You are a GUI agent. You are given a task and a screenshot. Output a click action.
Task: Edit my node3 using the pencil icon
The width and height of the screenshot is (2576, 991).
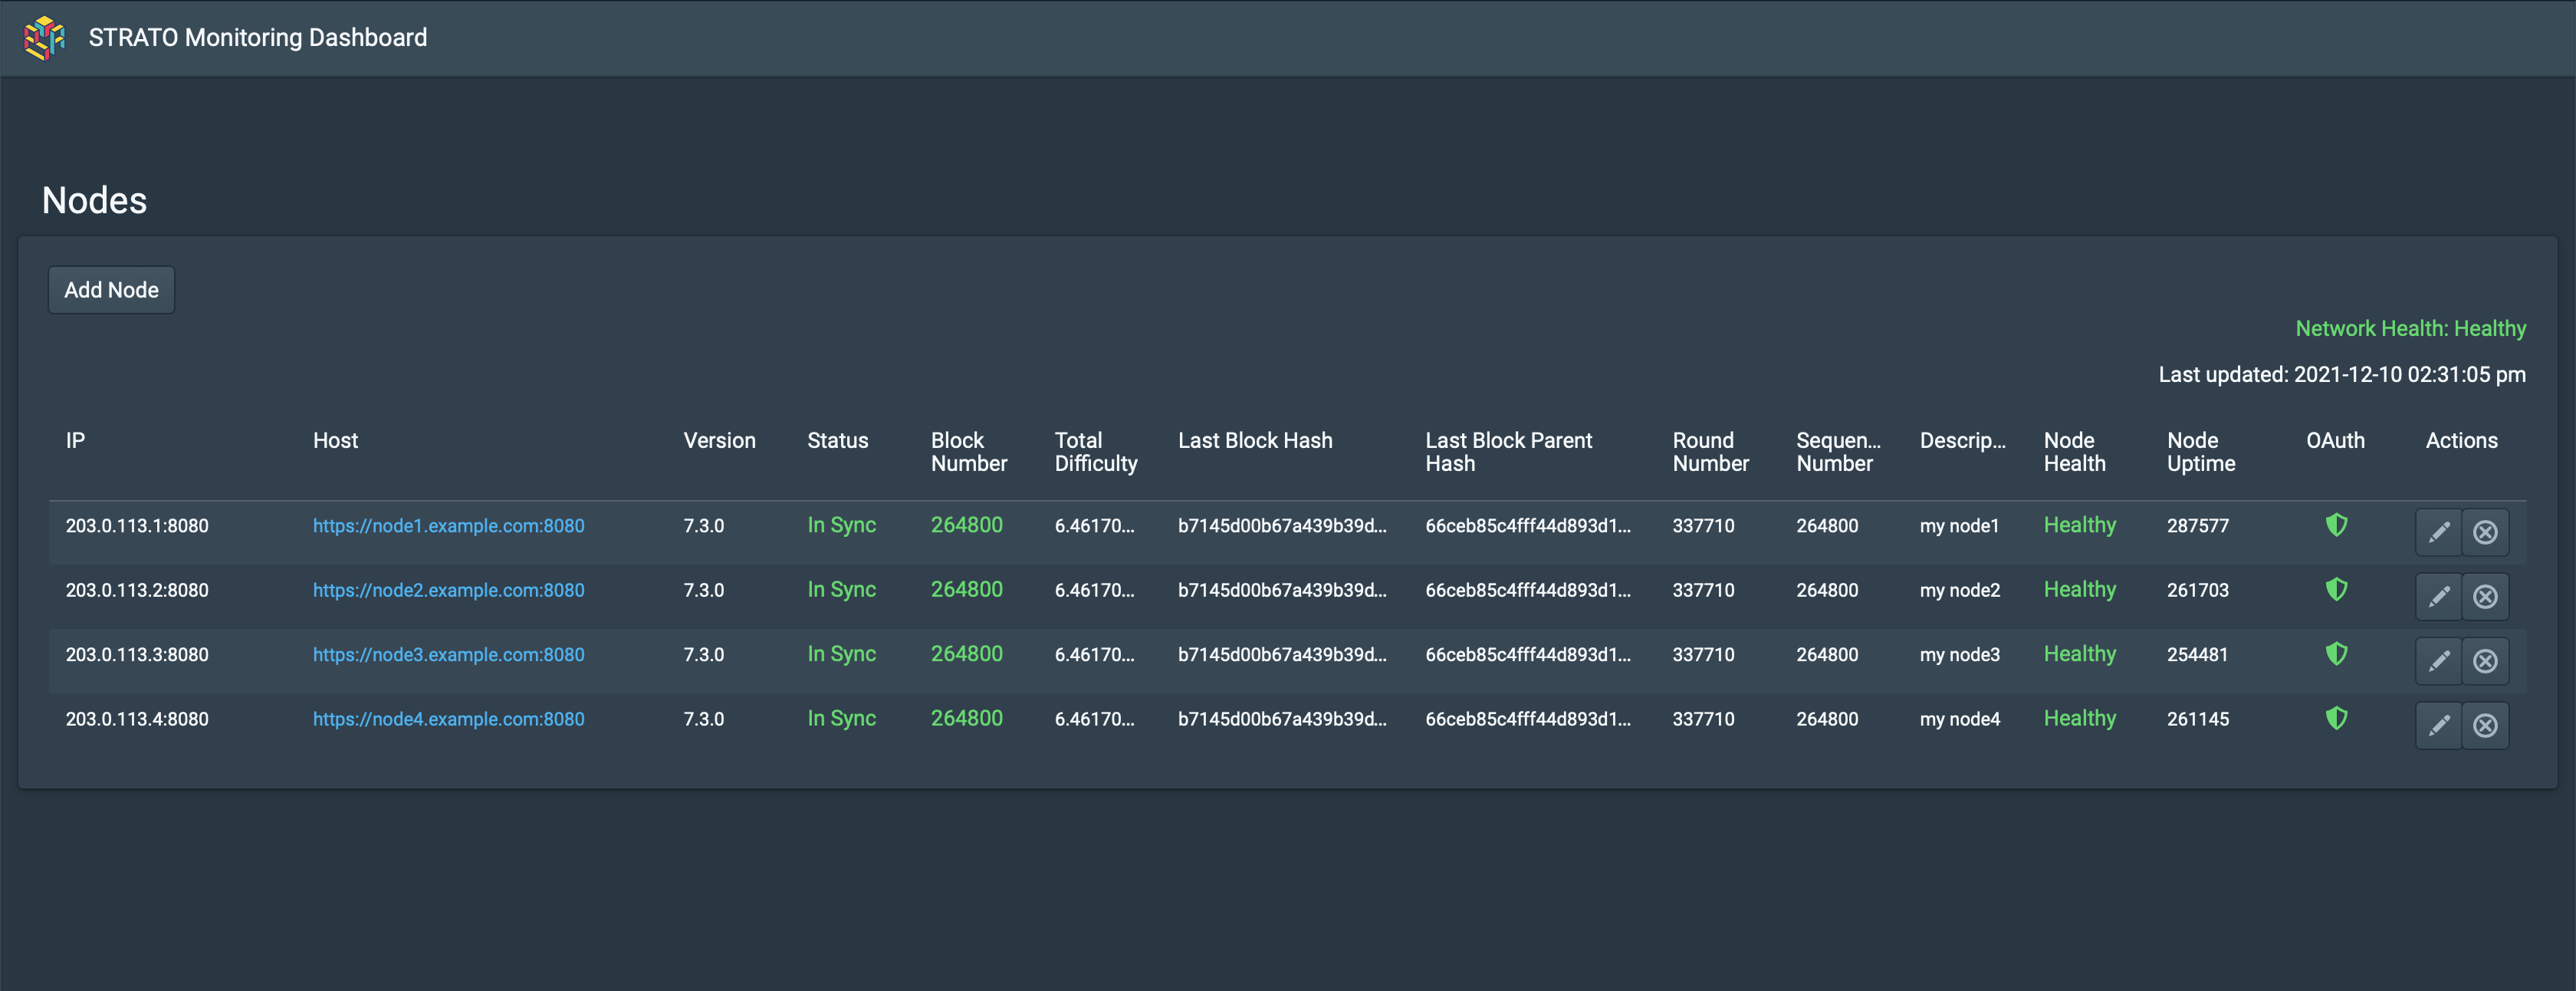point(2438,660)
